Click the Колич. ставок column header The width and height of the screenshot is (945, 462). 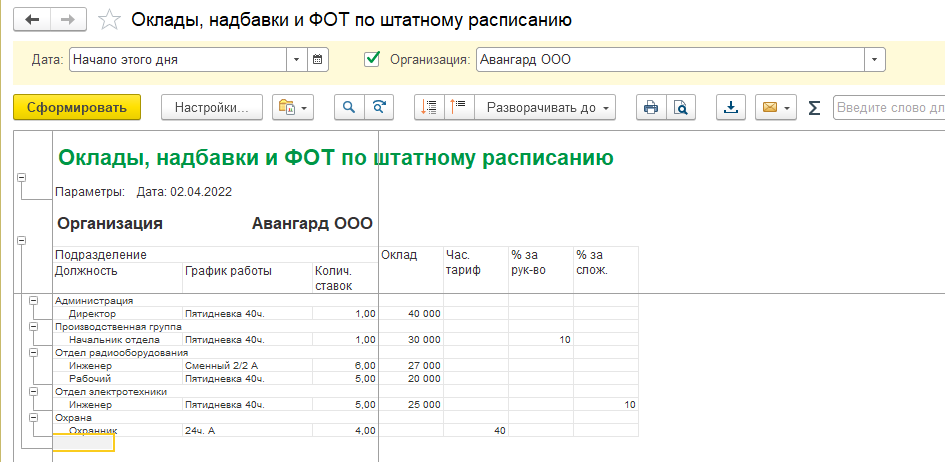345,278
